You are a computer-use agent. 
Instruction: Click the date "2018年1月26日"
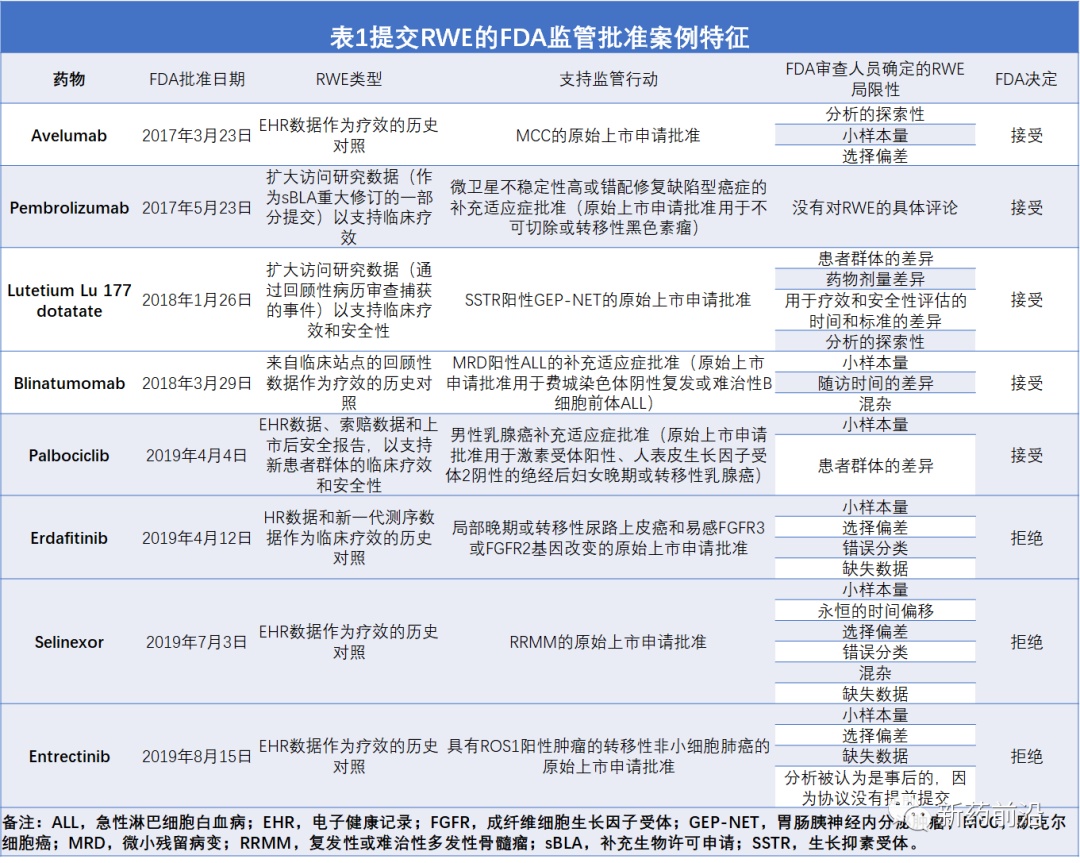click(197, 300)
